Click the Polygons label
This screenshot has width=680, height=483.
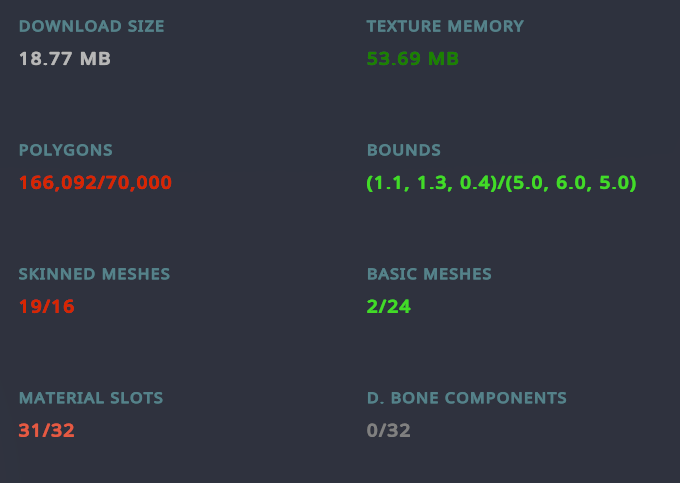[66, 150]
